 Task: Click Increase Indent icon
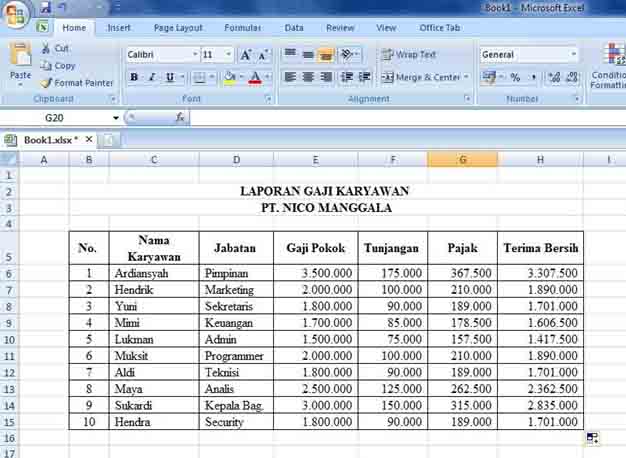coord(364,77)
